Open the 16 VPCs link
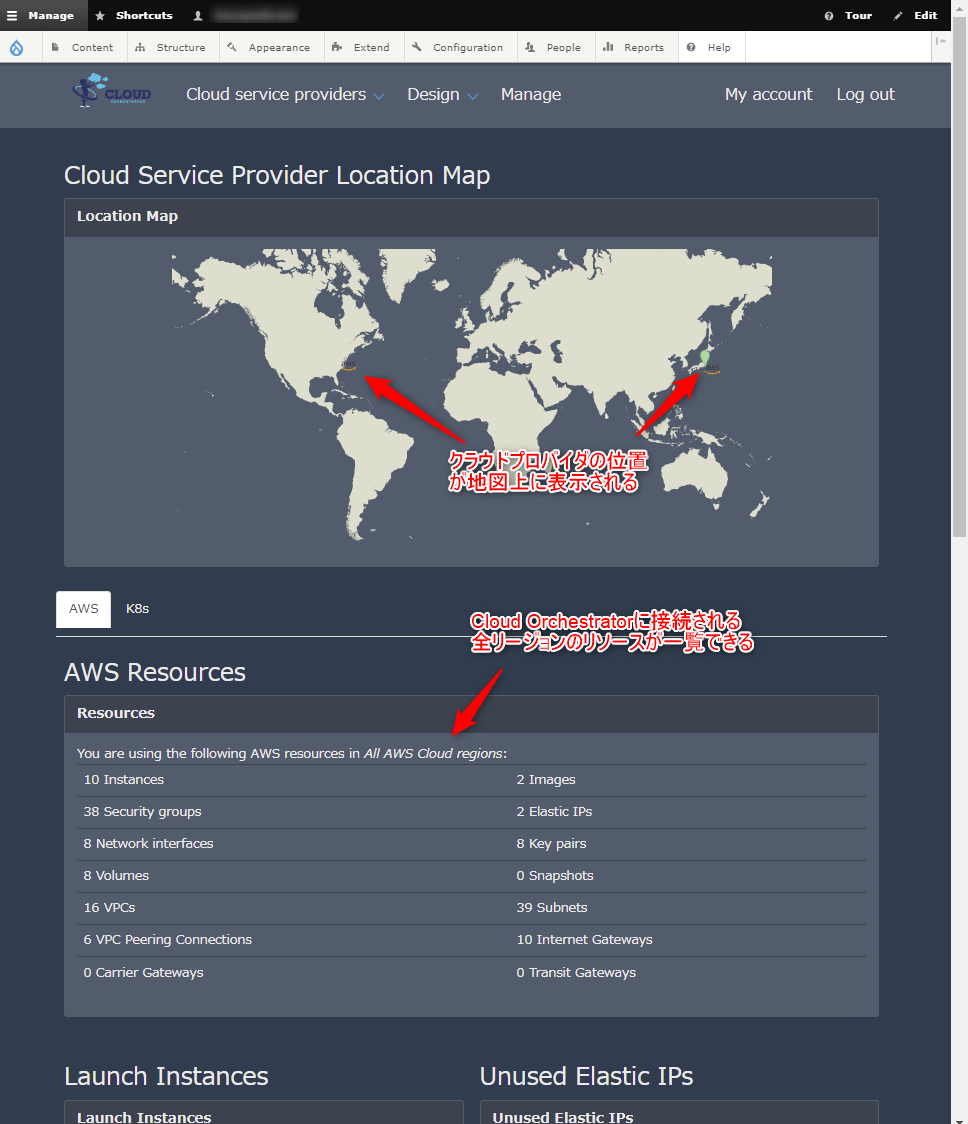This screenshot has width=968, height=1124. 109,908
